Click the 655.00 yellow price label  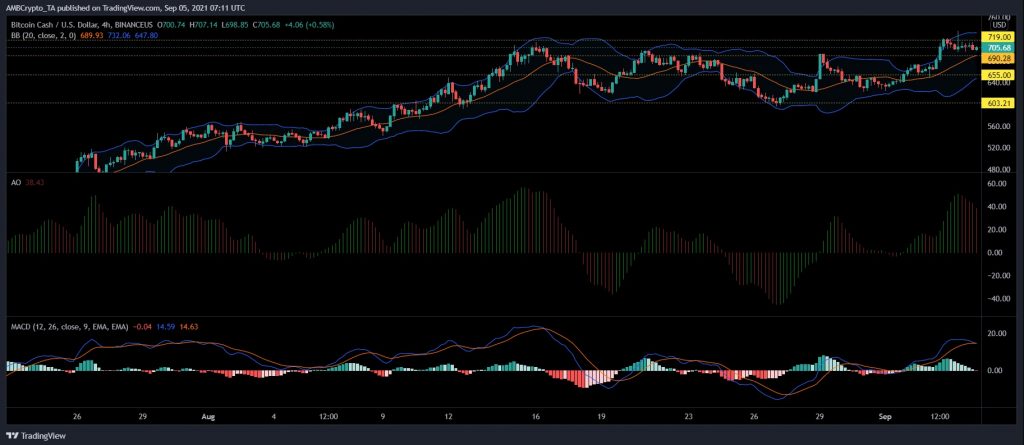coord(999,74)
